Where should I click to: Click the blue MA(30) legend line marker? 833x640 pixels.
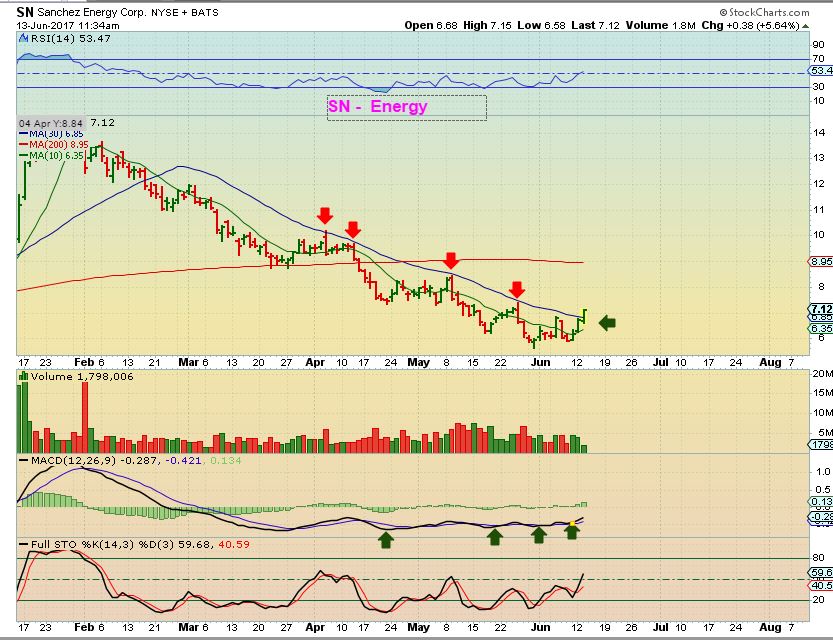(x=23, y=134)
